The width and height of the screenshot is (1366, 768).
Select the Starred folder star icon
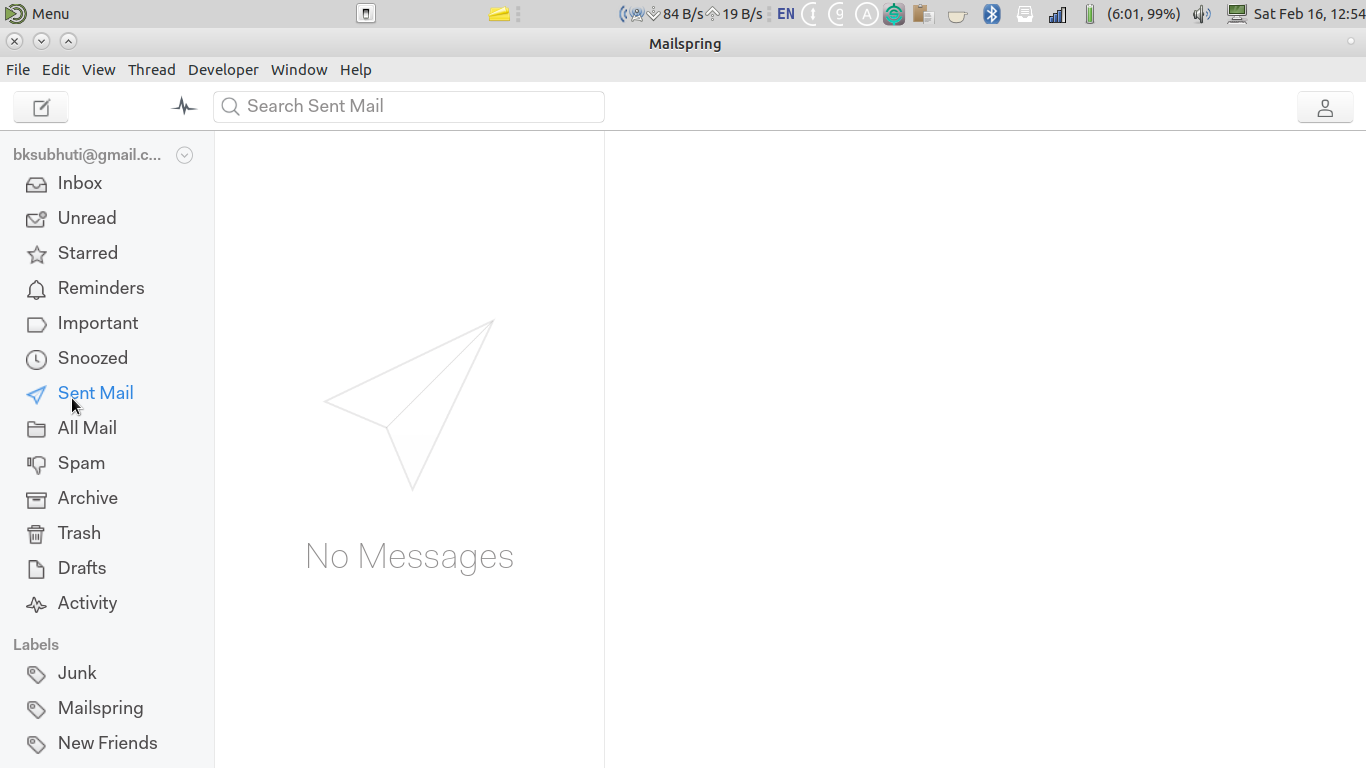point(36,253)
